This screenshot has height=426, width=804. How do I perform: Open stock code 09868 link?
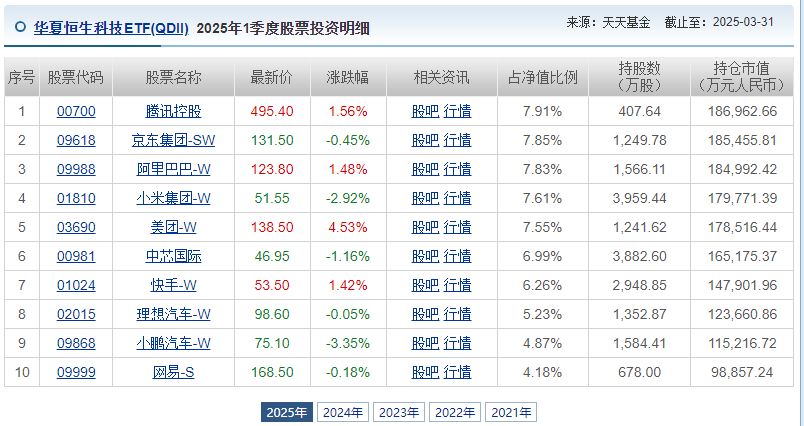pyautogui.click(x=76, y=343)
